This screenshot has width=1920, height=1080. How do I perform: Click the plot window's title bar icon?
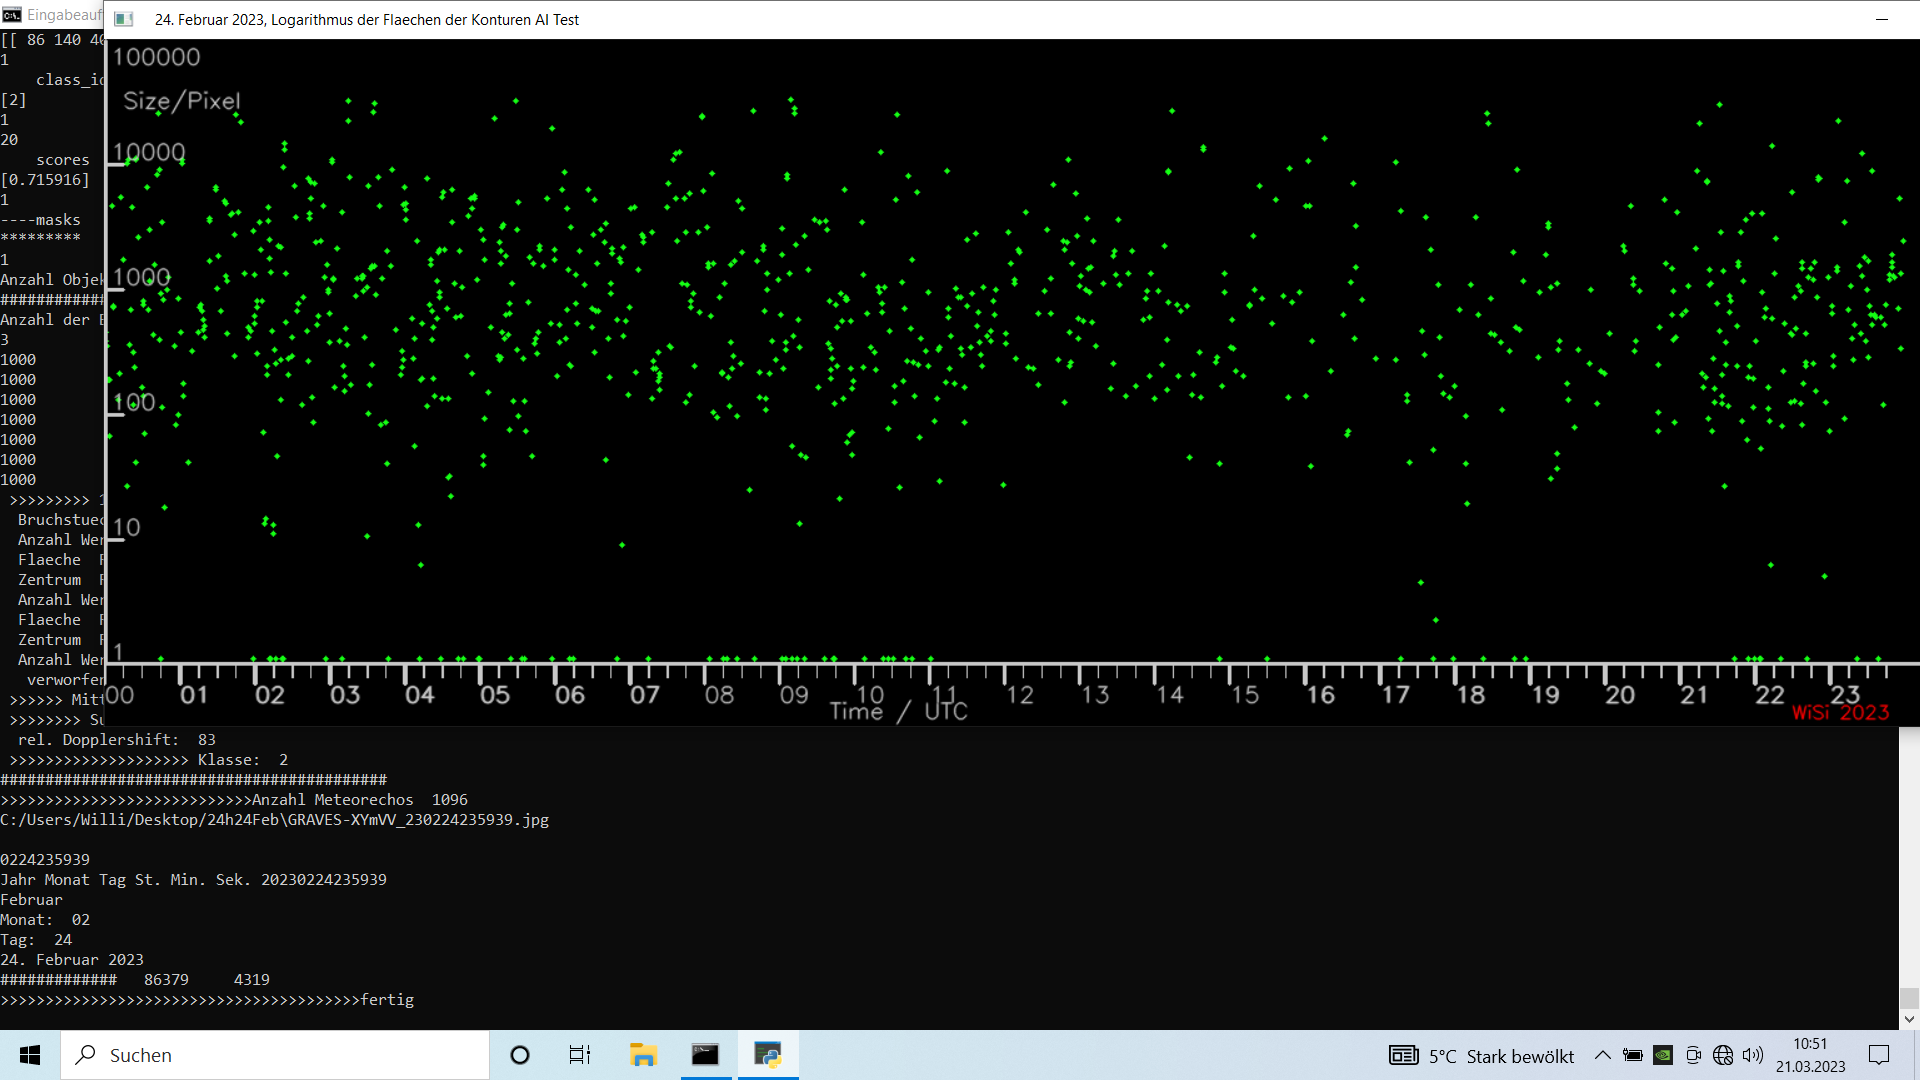124,19
